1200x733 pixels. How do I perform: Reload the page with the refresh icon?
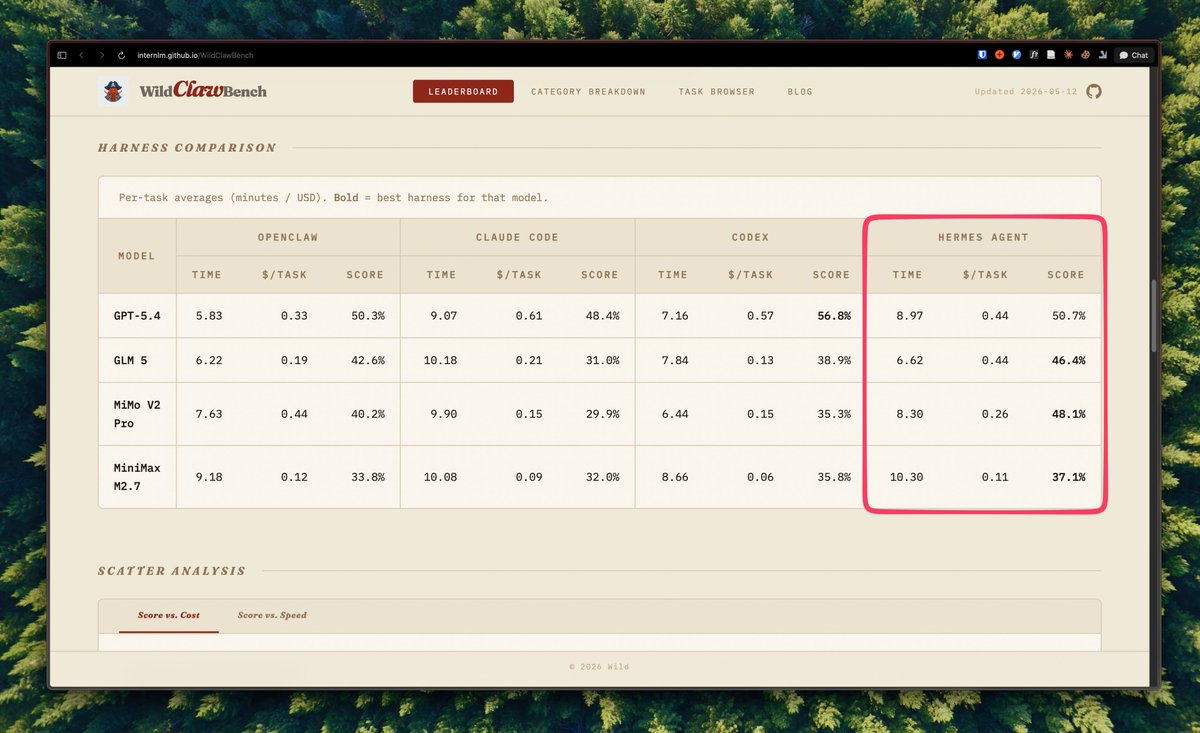click(x=121, y=55)
